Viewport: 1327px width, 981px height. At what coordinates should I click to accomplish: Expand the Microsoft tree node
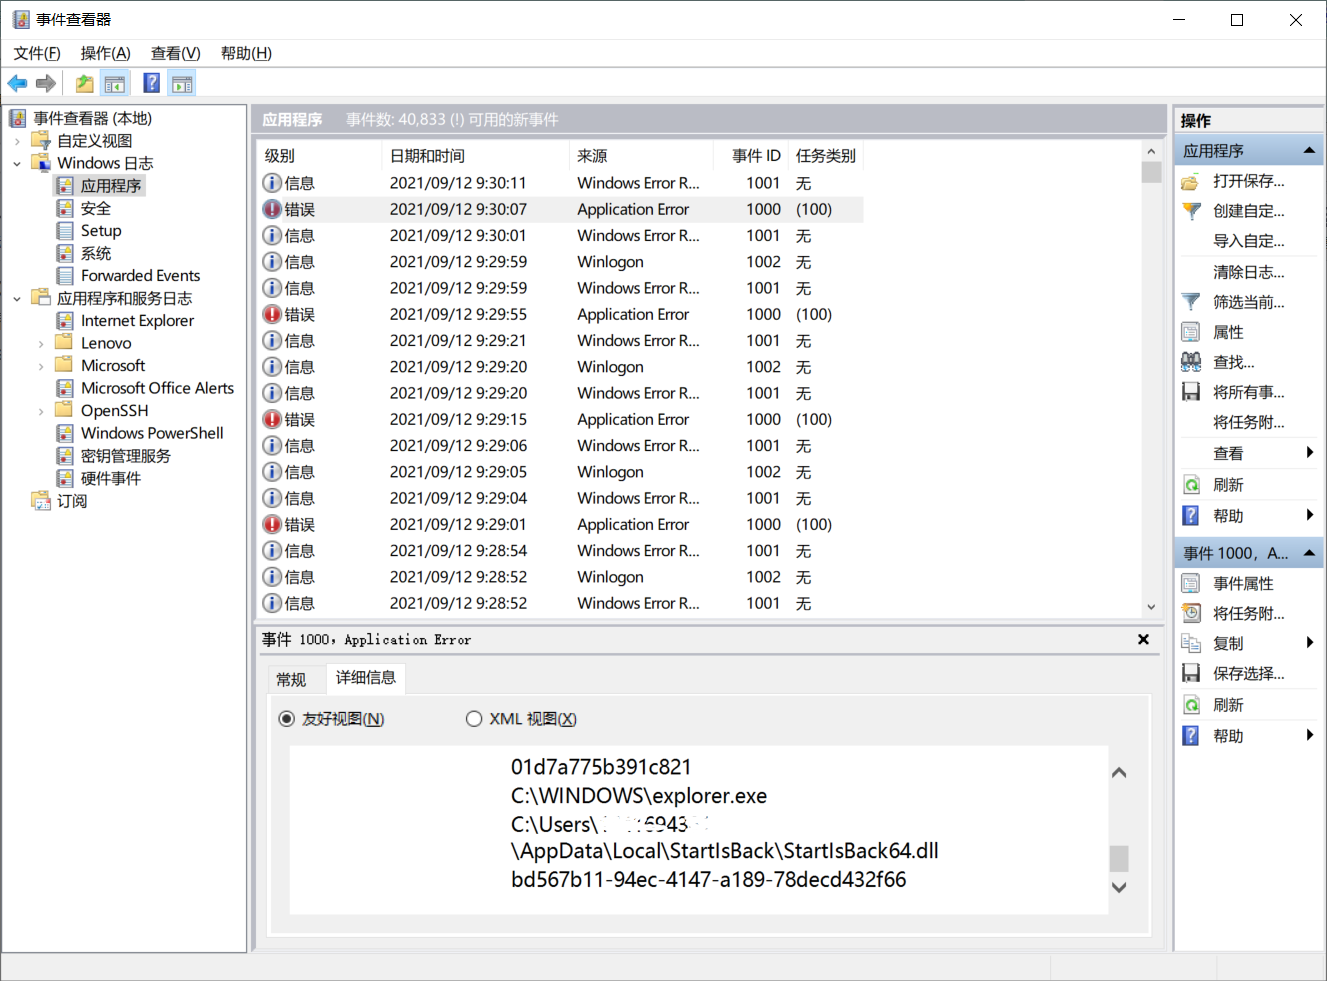40,365
